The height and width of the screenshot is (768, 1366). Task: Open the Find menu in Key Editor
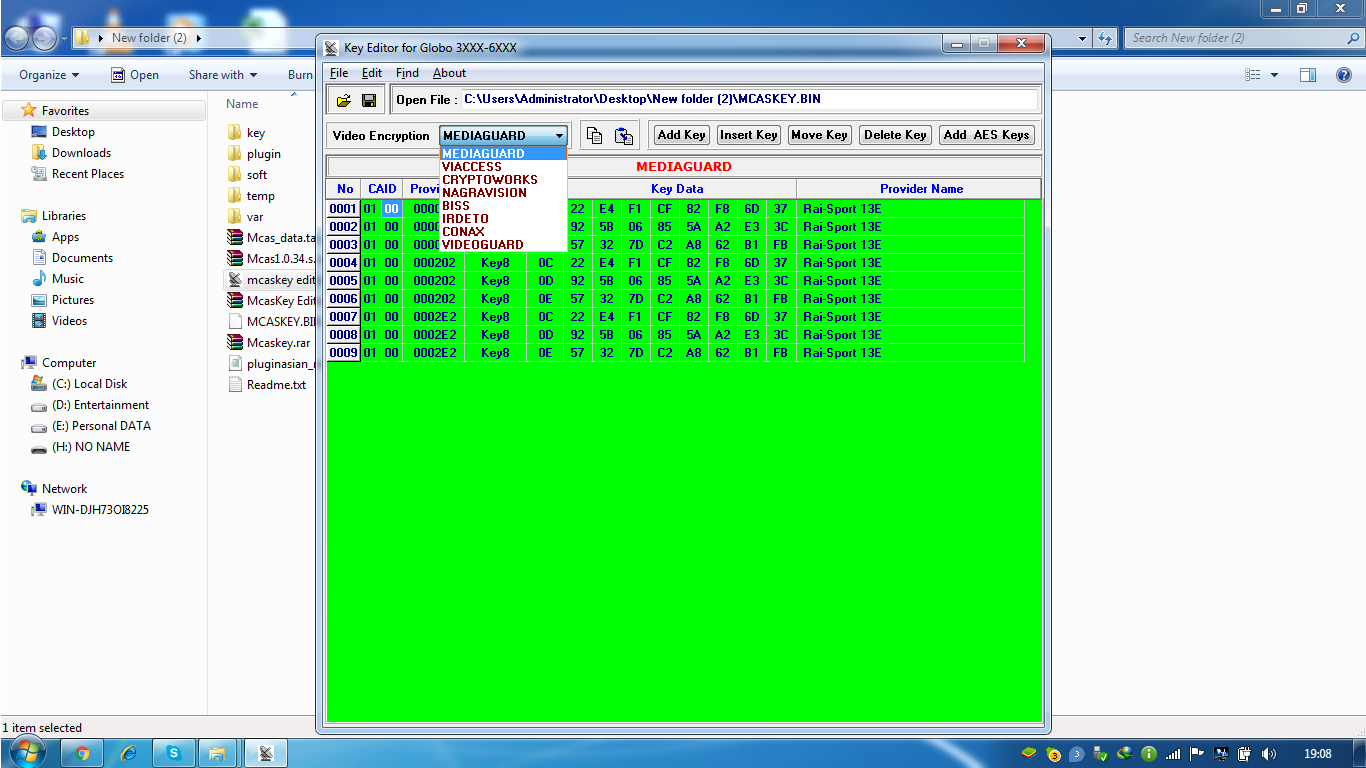pos(407,73)
